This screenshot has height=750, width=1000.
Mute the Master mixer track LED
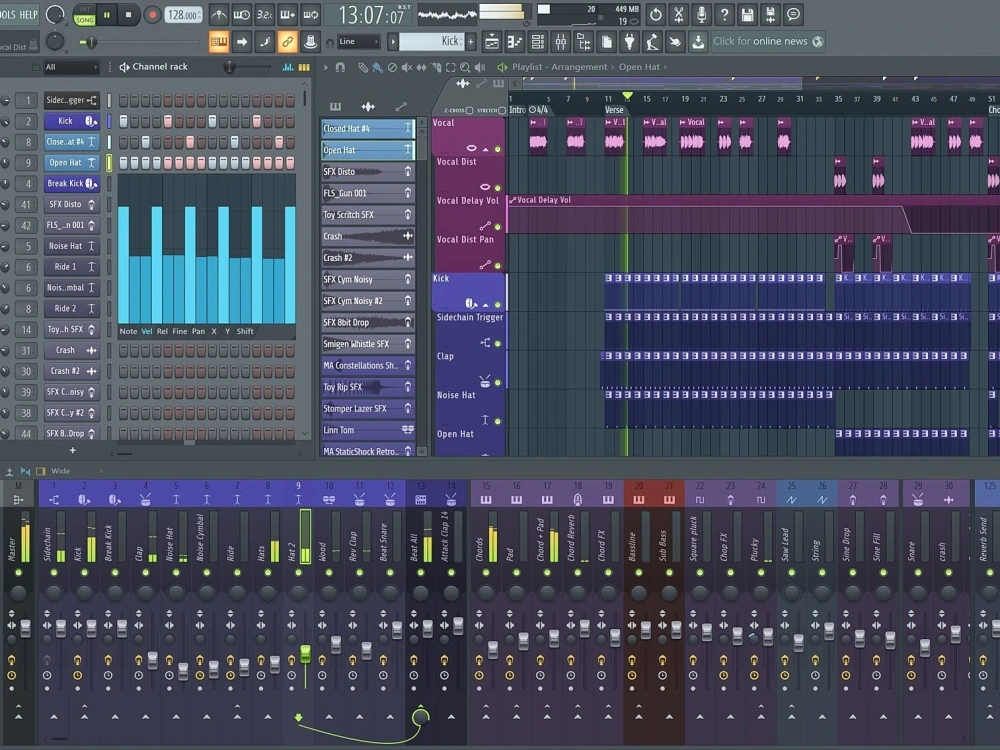[18, 573]
